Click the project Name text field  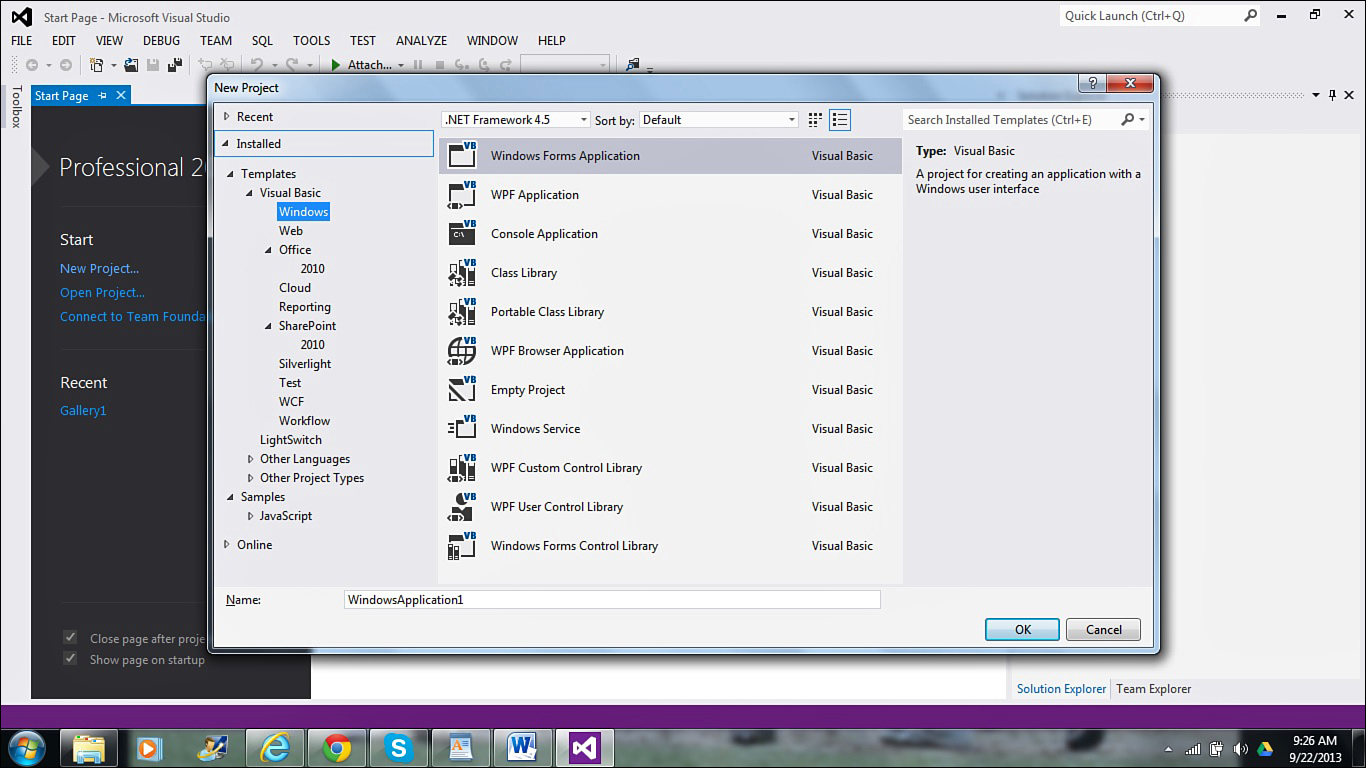612,600
